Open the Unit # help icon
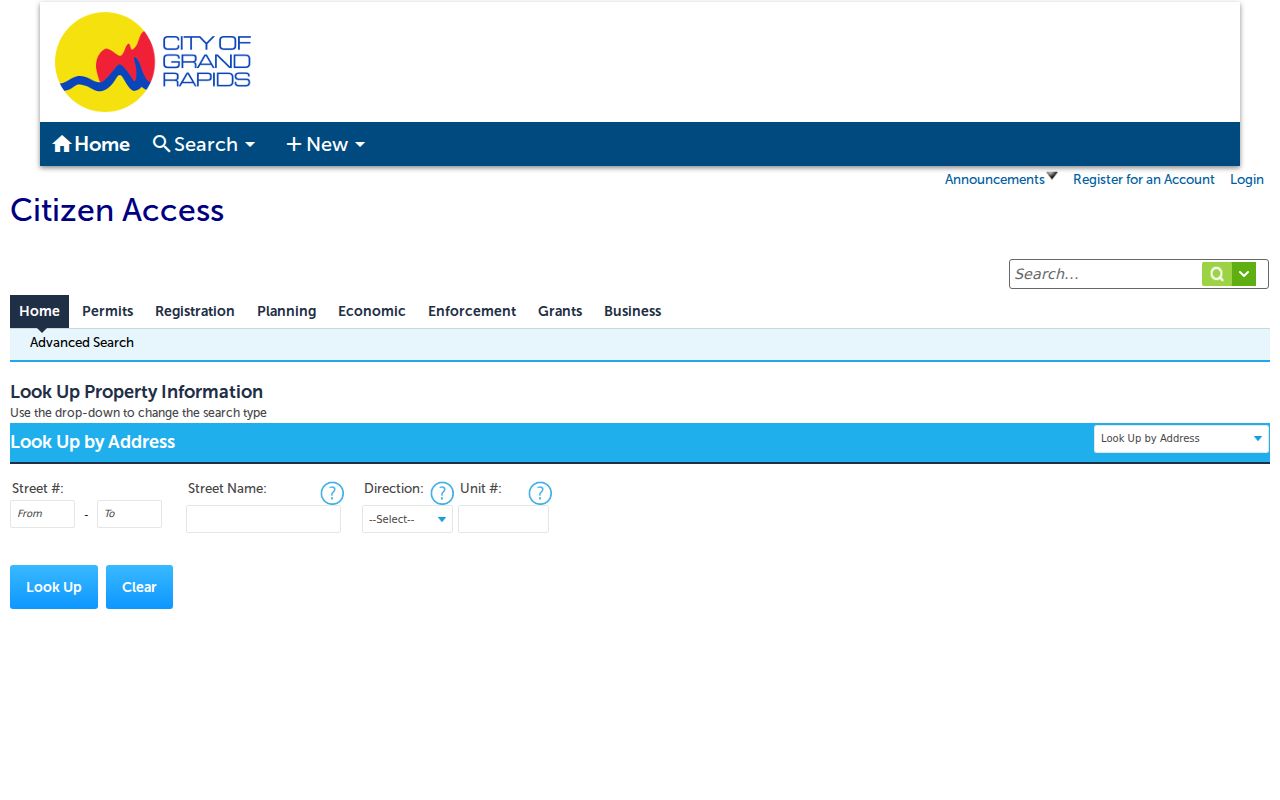This screenshot has width=1280, height=800. click(x=540, y=493)
